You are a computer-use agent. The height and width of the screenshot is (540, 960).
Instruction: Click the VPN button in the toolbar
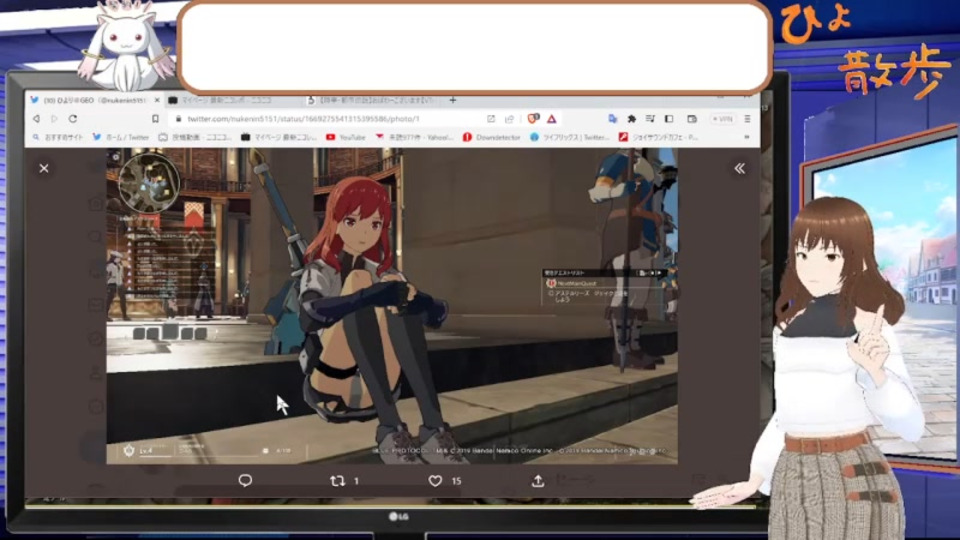point(722,119)
